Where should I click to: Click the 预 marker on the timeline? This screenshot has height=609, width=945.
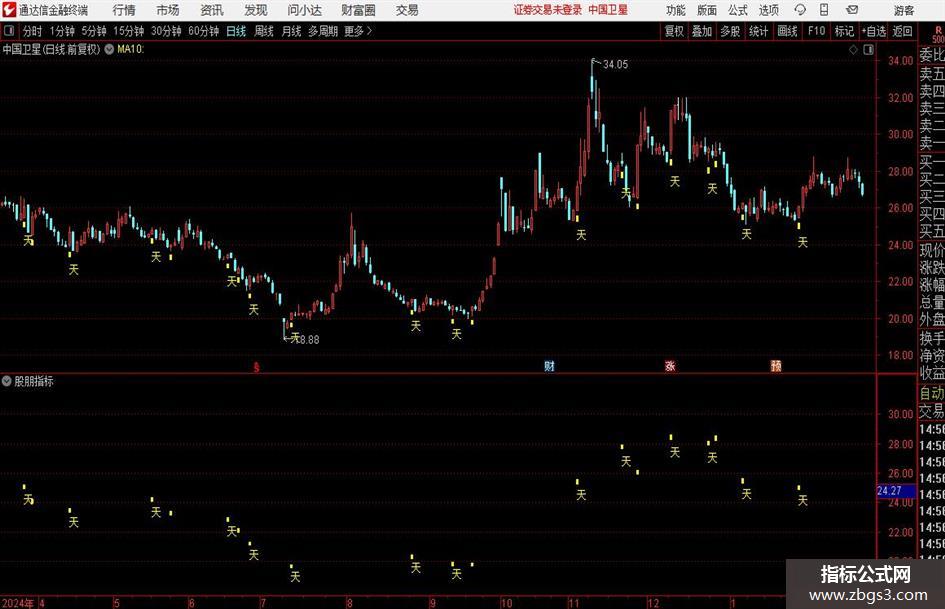[776, 366]
